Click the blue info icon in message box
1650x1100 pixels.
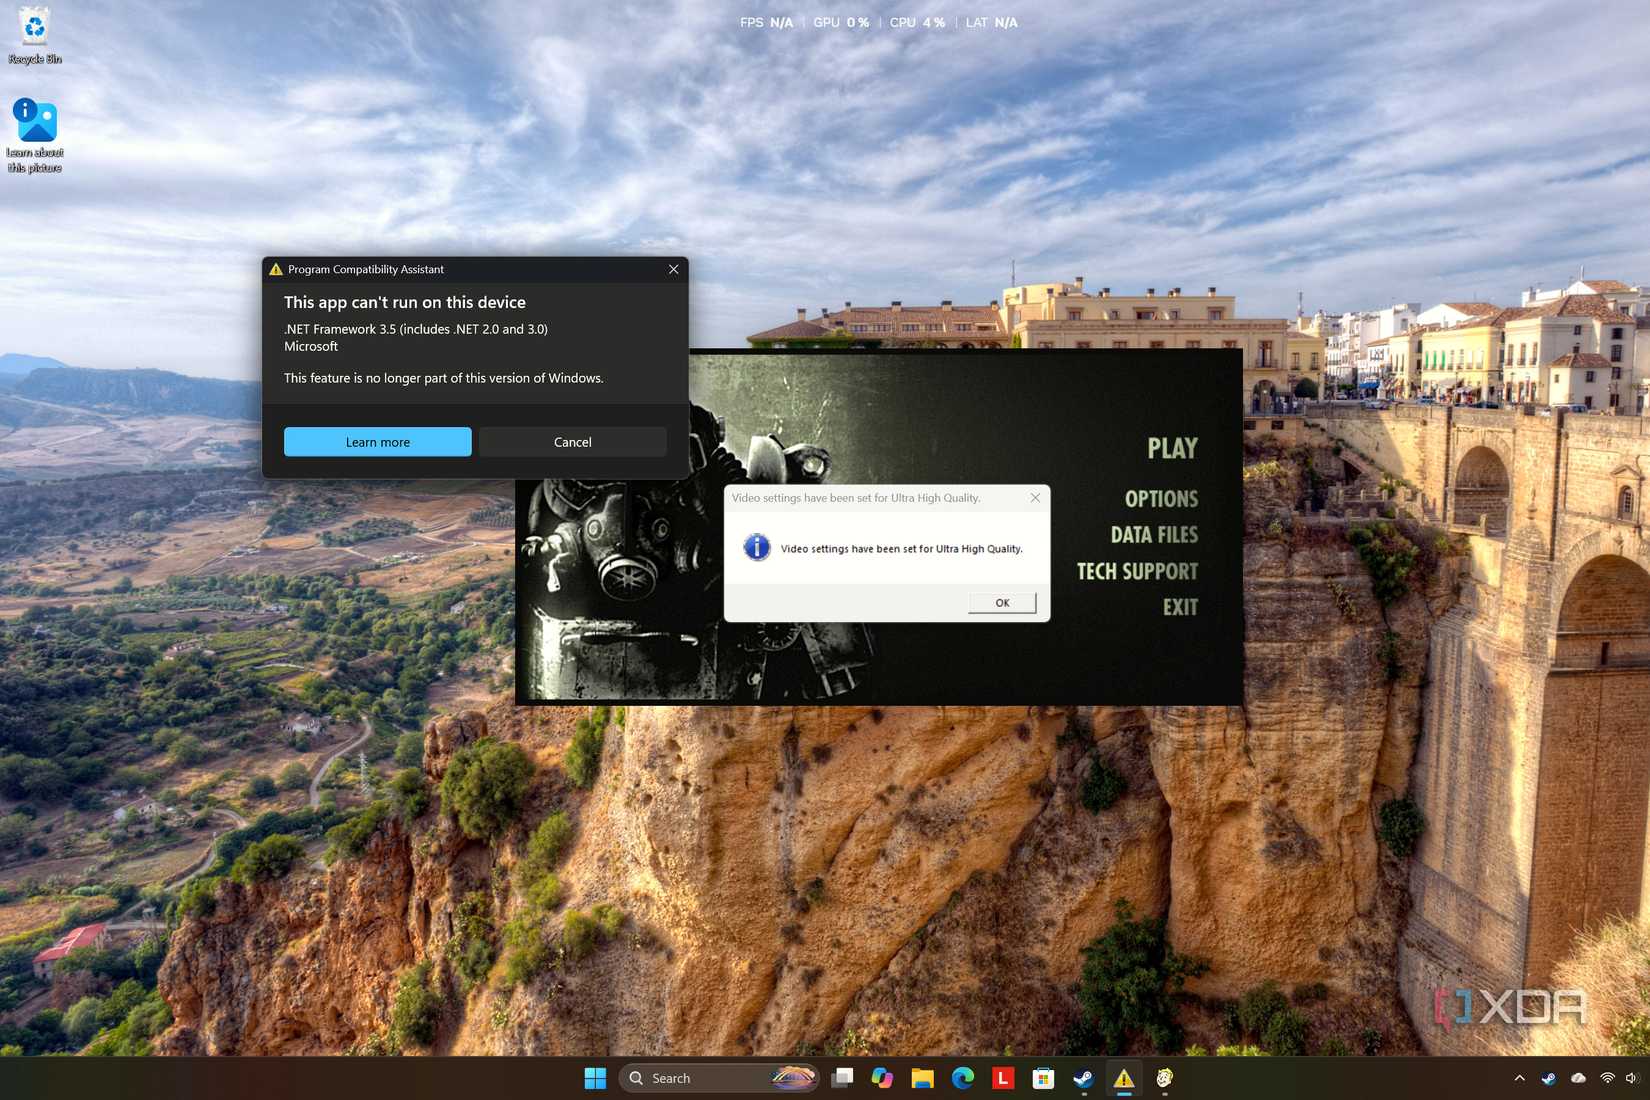(757, 547)
